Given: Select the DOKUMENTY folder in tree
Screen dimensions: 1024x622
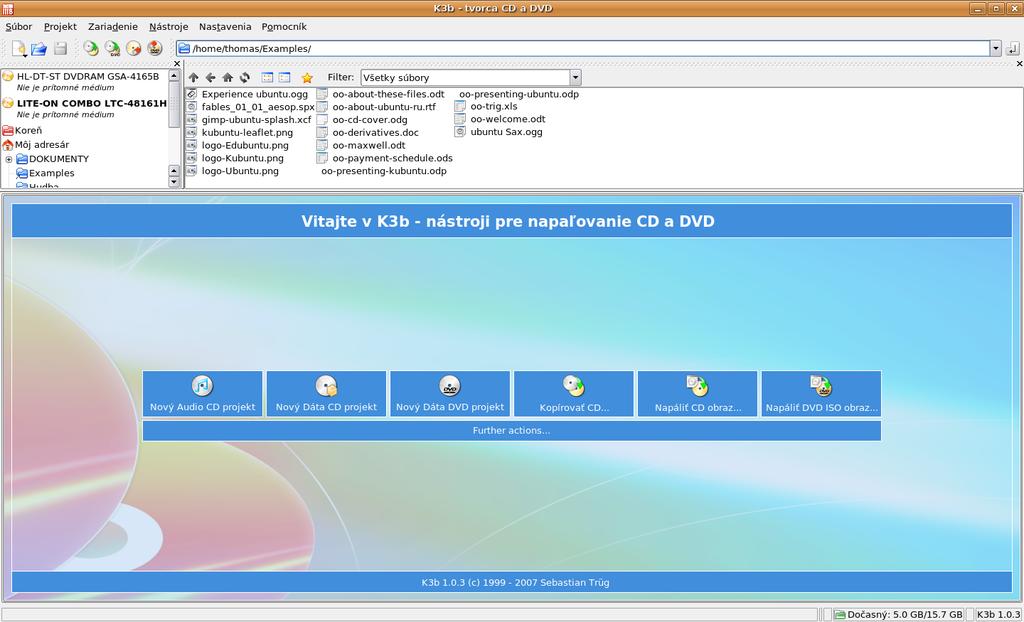Looking at the screenshot, I should 59,159.
